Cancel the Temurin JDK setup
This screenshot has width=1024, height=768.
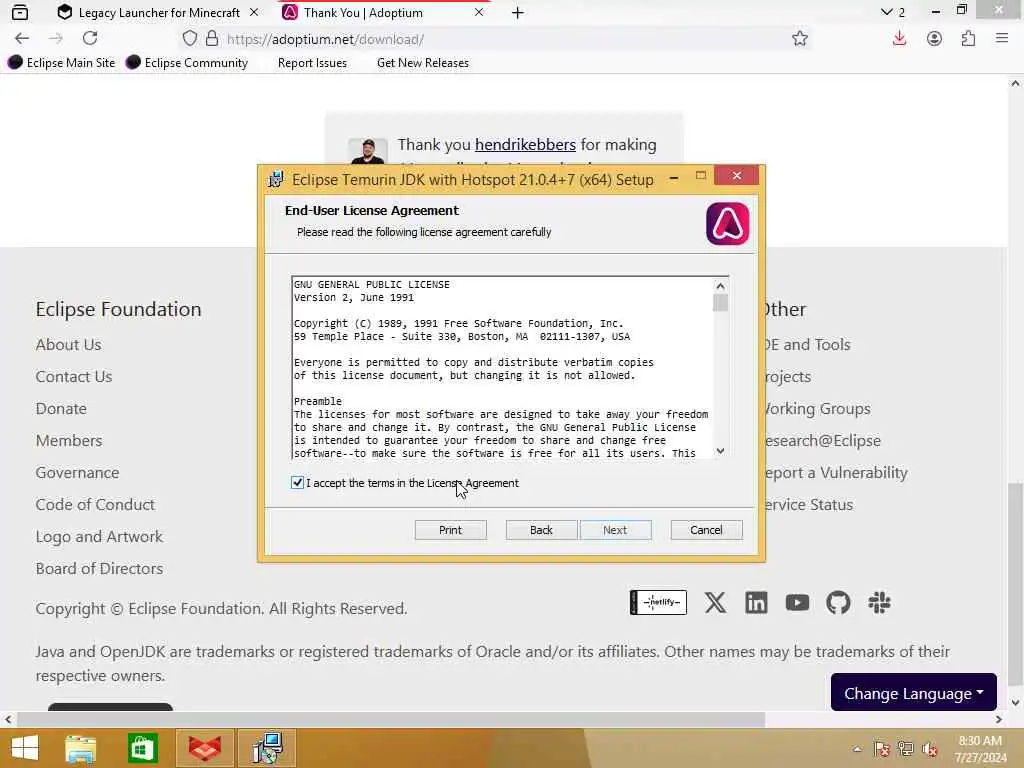point(706,530)
